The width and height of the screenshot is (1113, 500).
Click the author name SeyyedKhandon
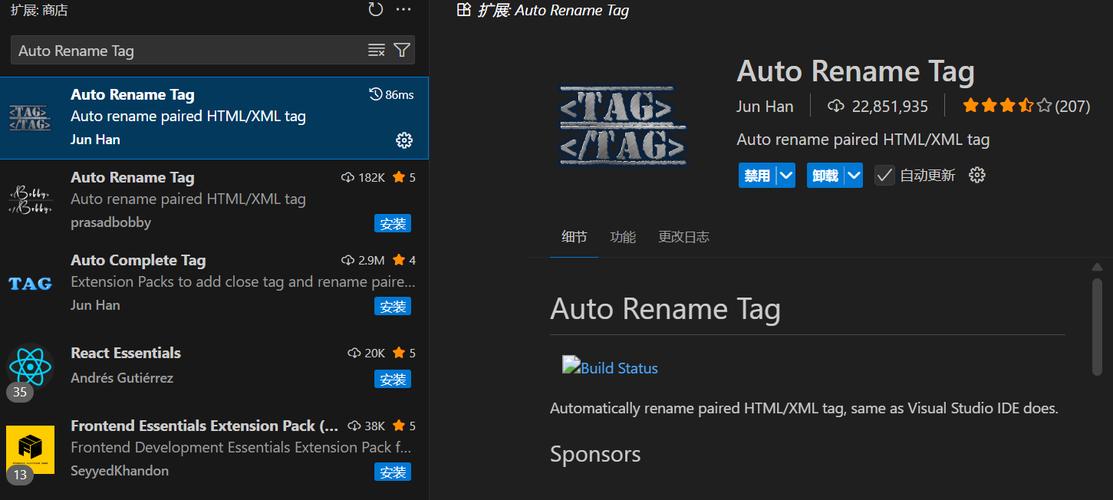click(119, 471)
